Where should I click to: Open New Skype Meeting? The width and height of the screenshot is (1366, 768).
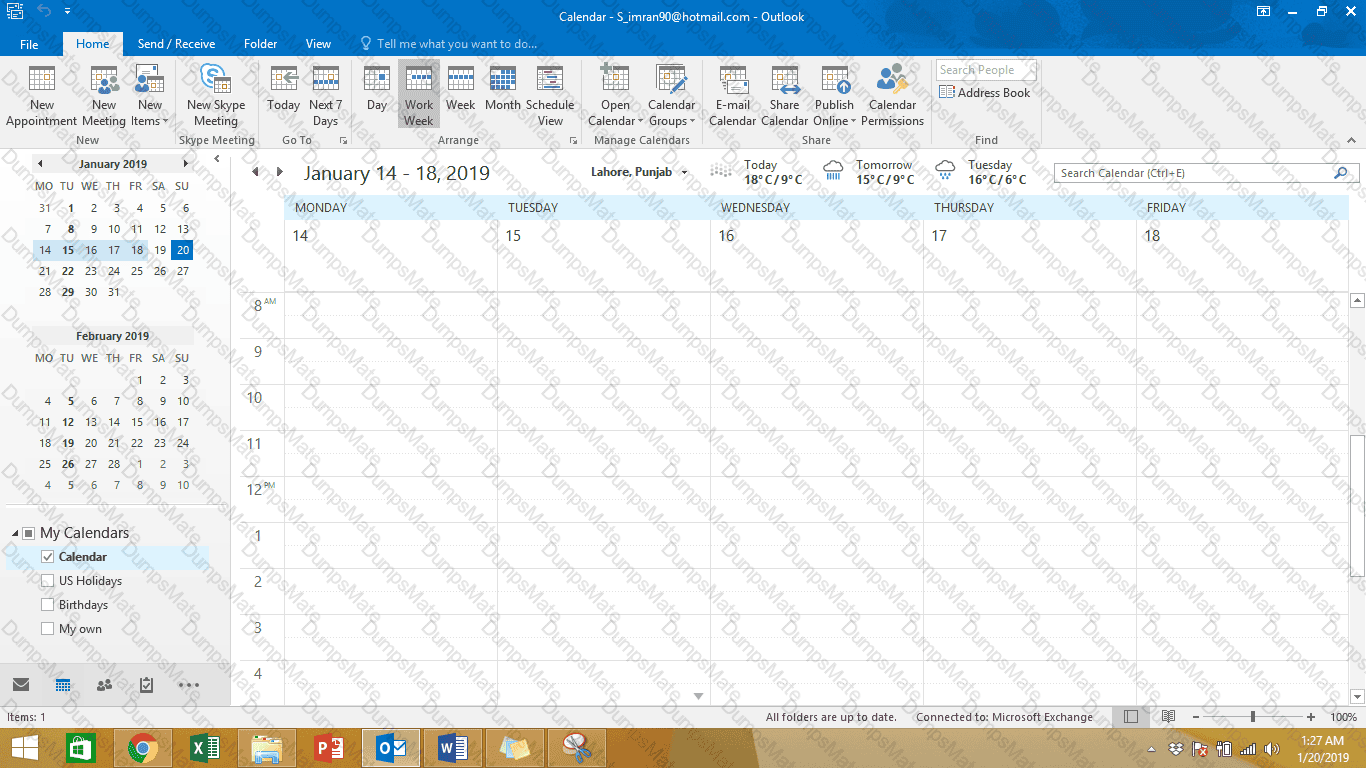tap(216, 96)
